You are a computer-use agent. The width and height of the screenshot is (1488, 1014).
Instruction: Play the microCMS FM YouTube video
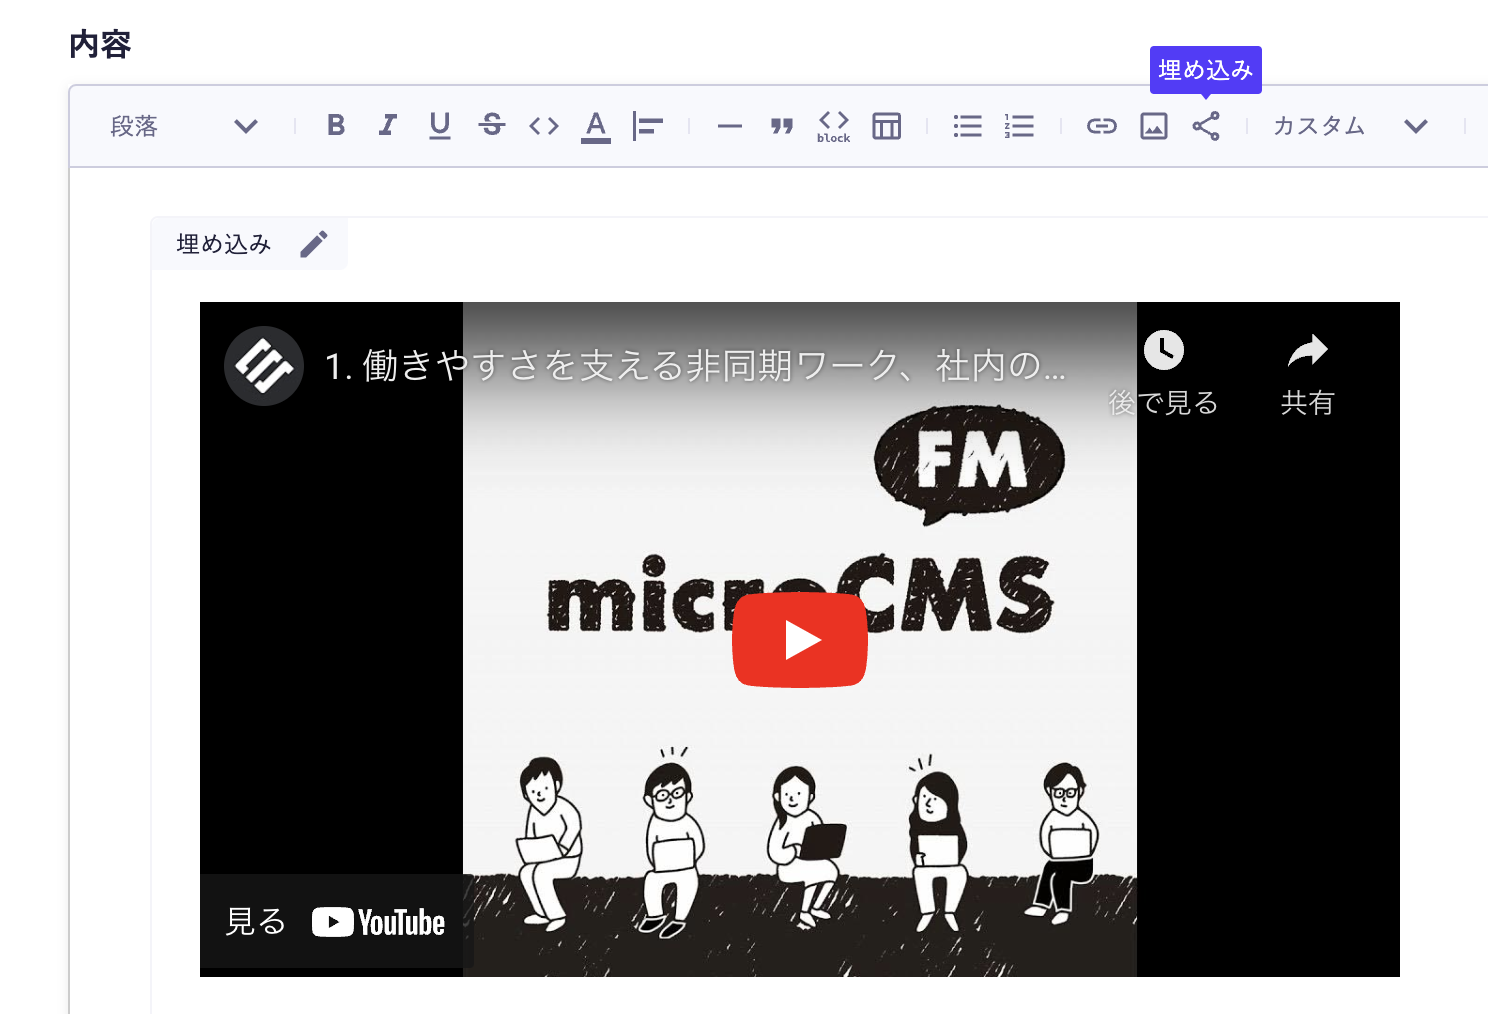coord(800,639)
